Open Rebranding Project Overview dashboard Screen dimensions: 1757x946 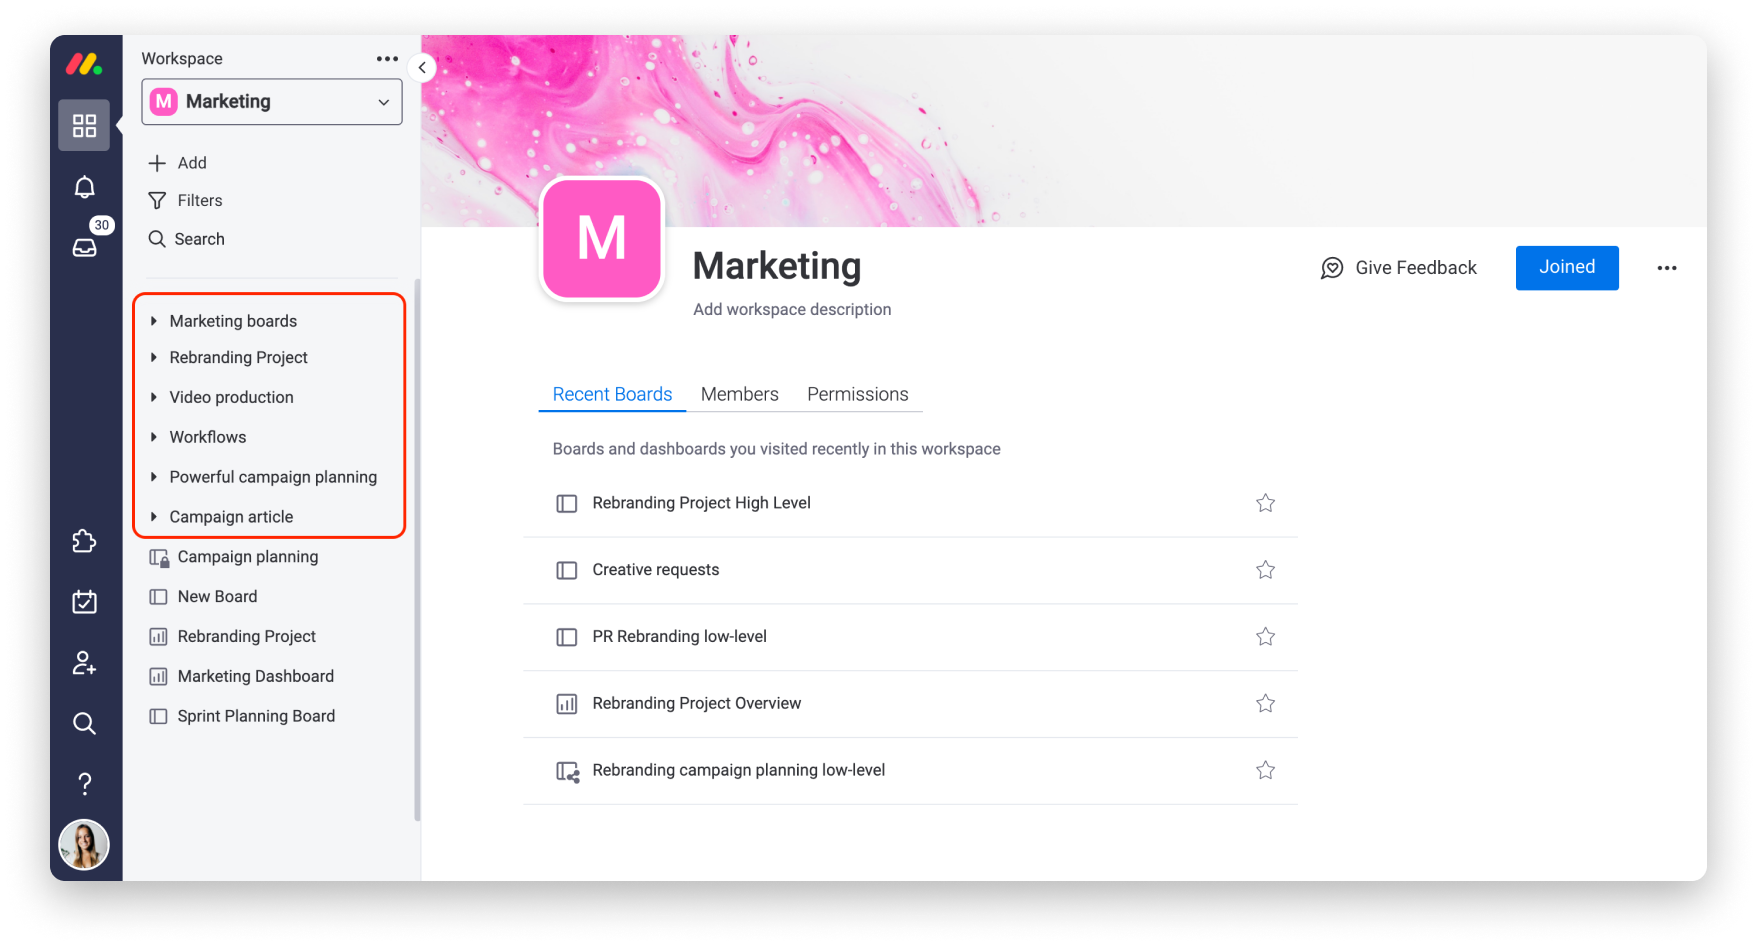pyautogui.click(x=696, y=704)
